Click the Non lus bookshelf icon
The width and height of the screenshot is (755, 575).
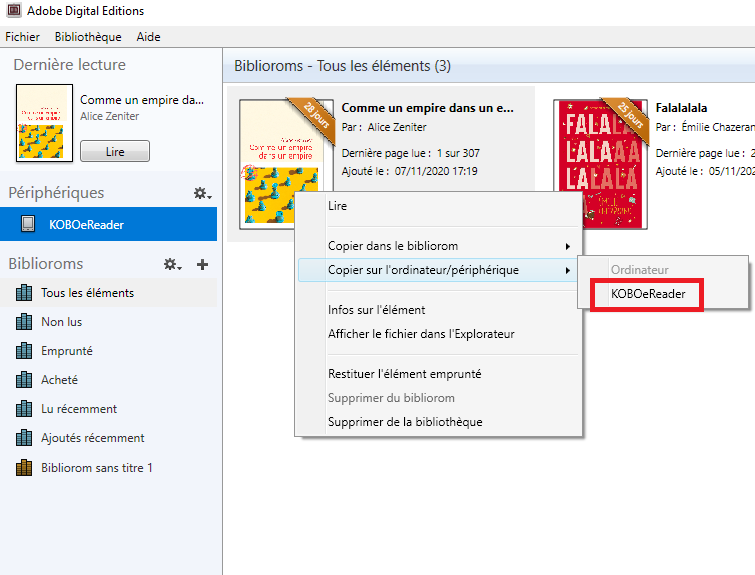coord(24,322)
